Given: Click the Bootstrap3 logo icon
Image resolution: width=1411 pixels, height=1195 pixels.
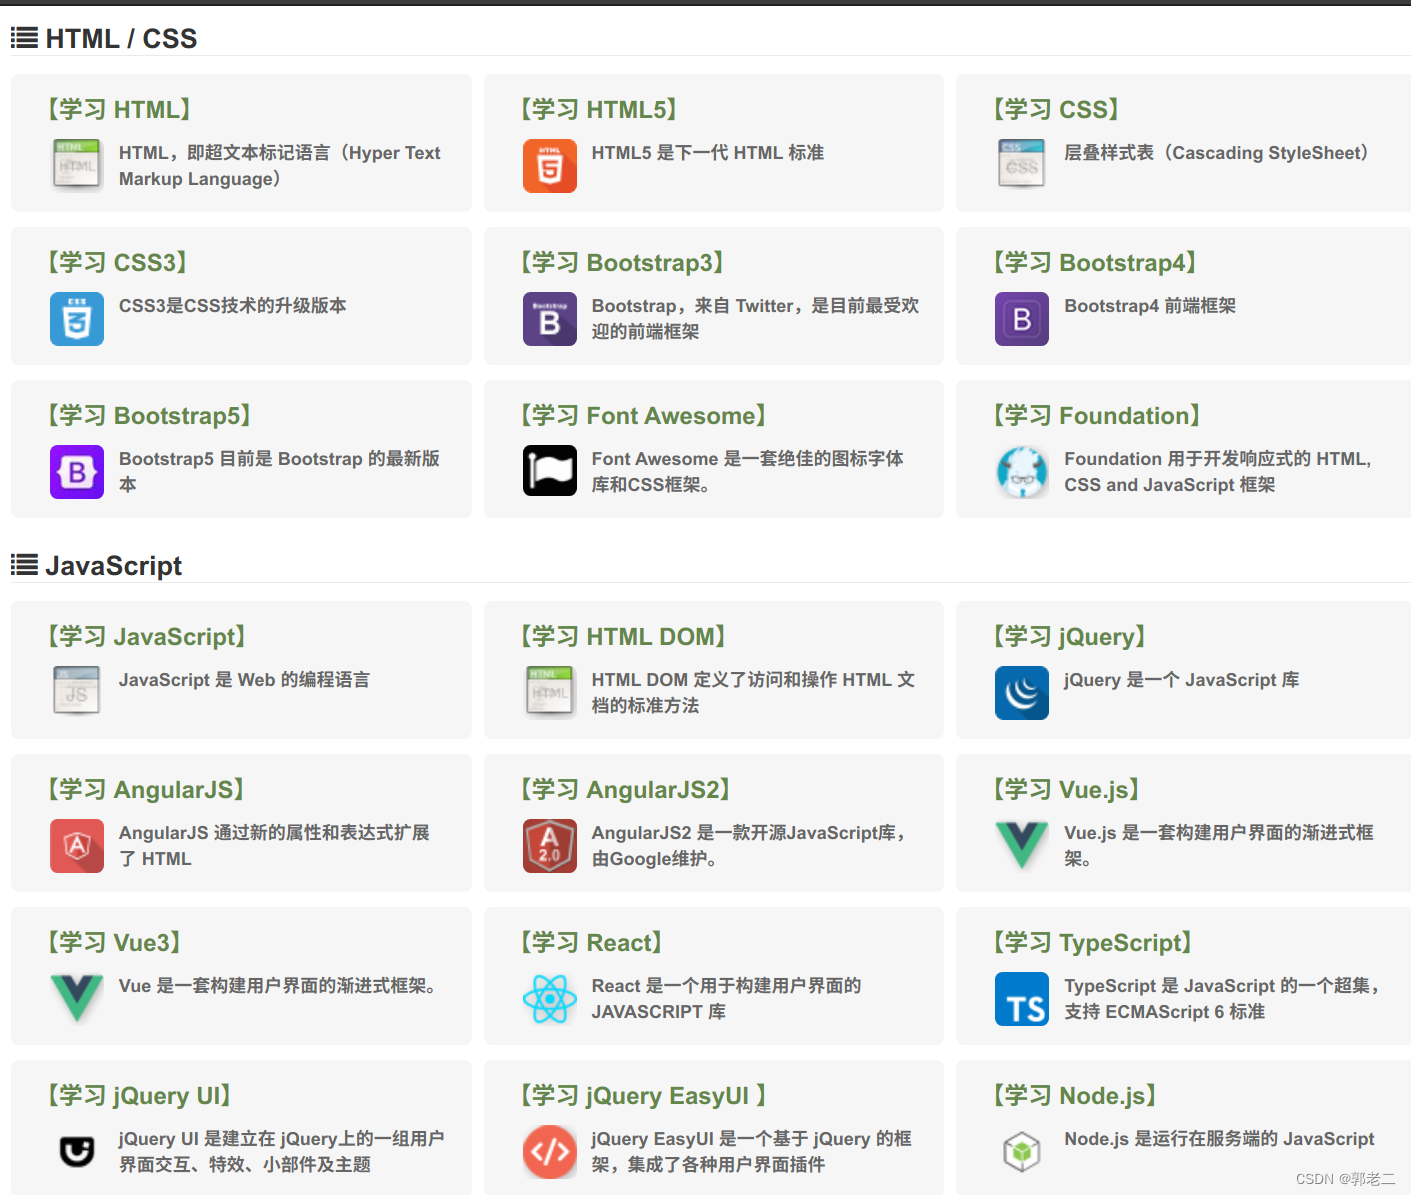Looking at the screenshot, I should pyautogui.click(x=550, y=319).
